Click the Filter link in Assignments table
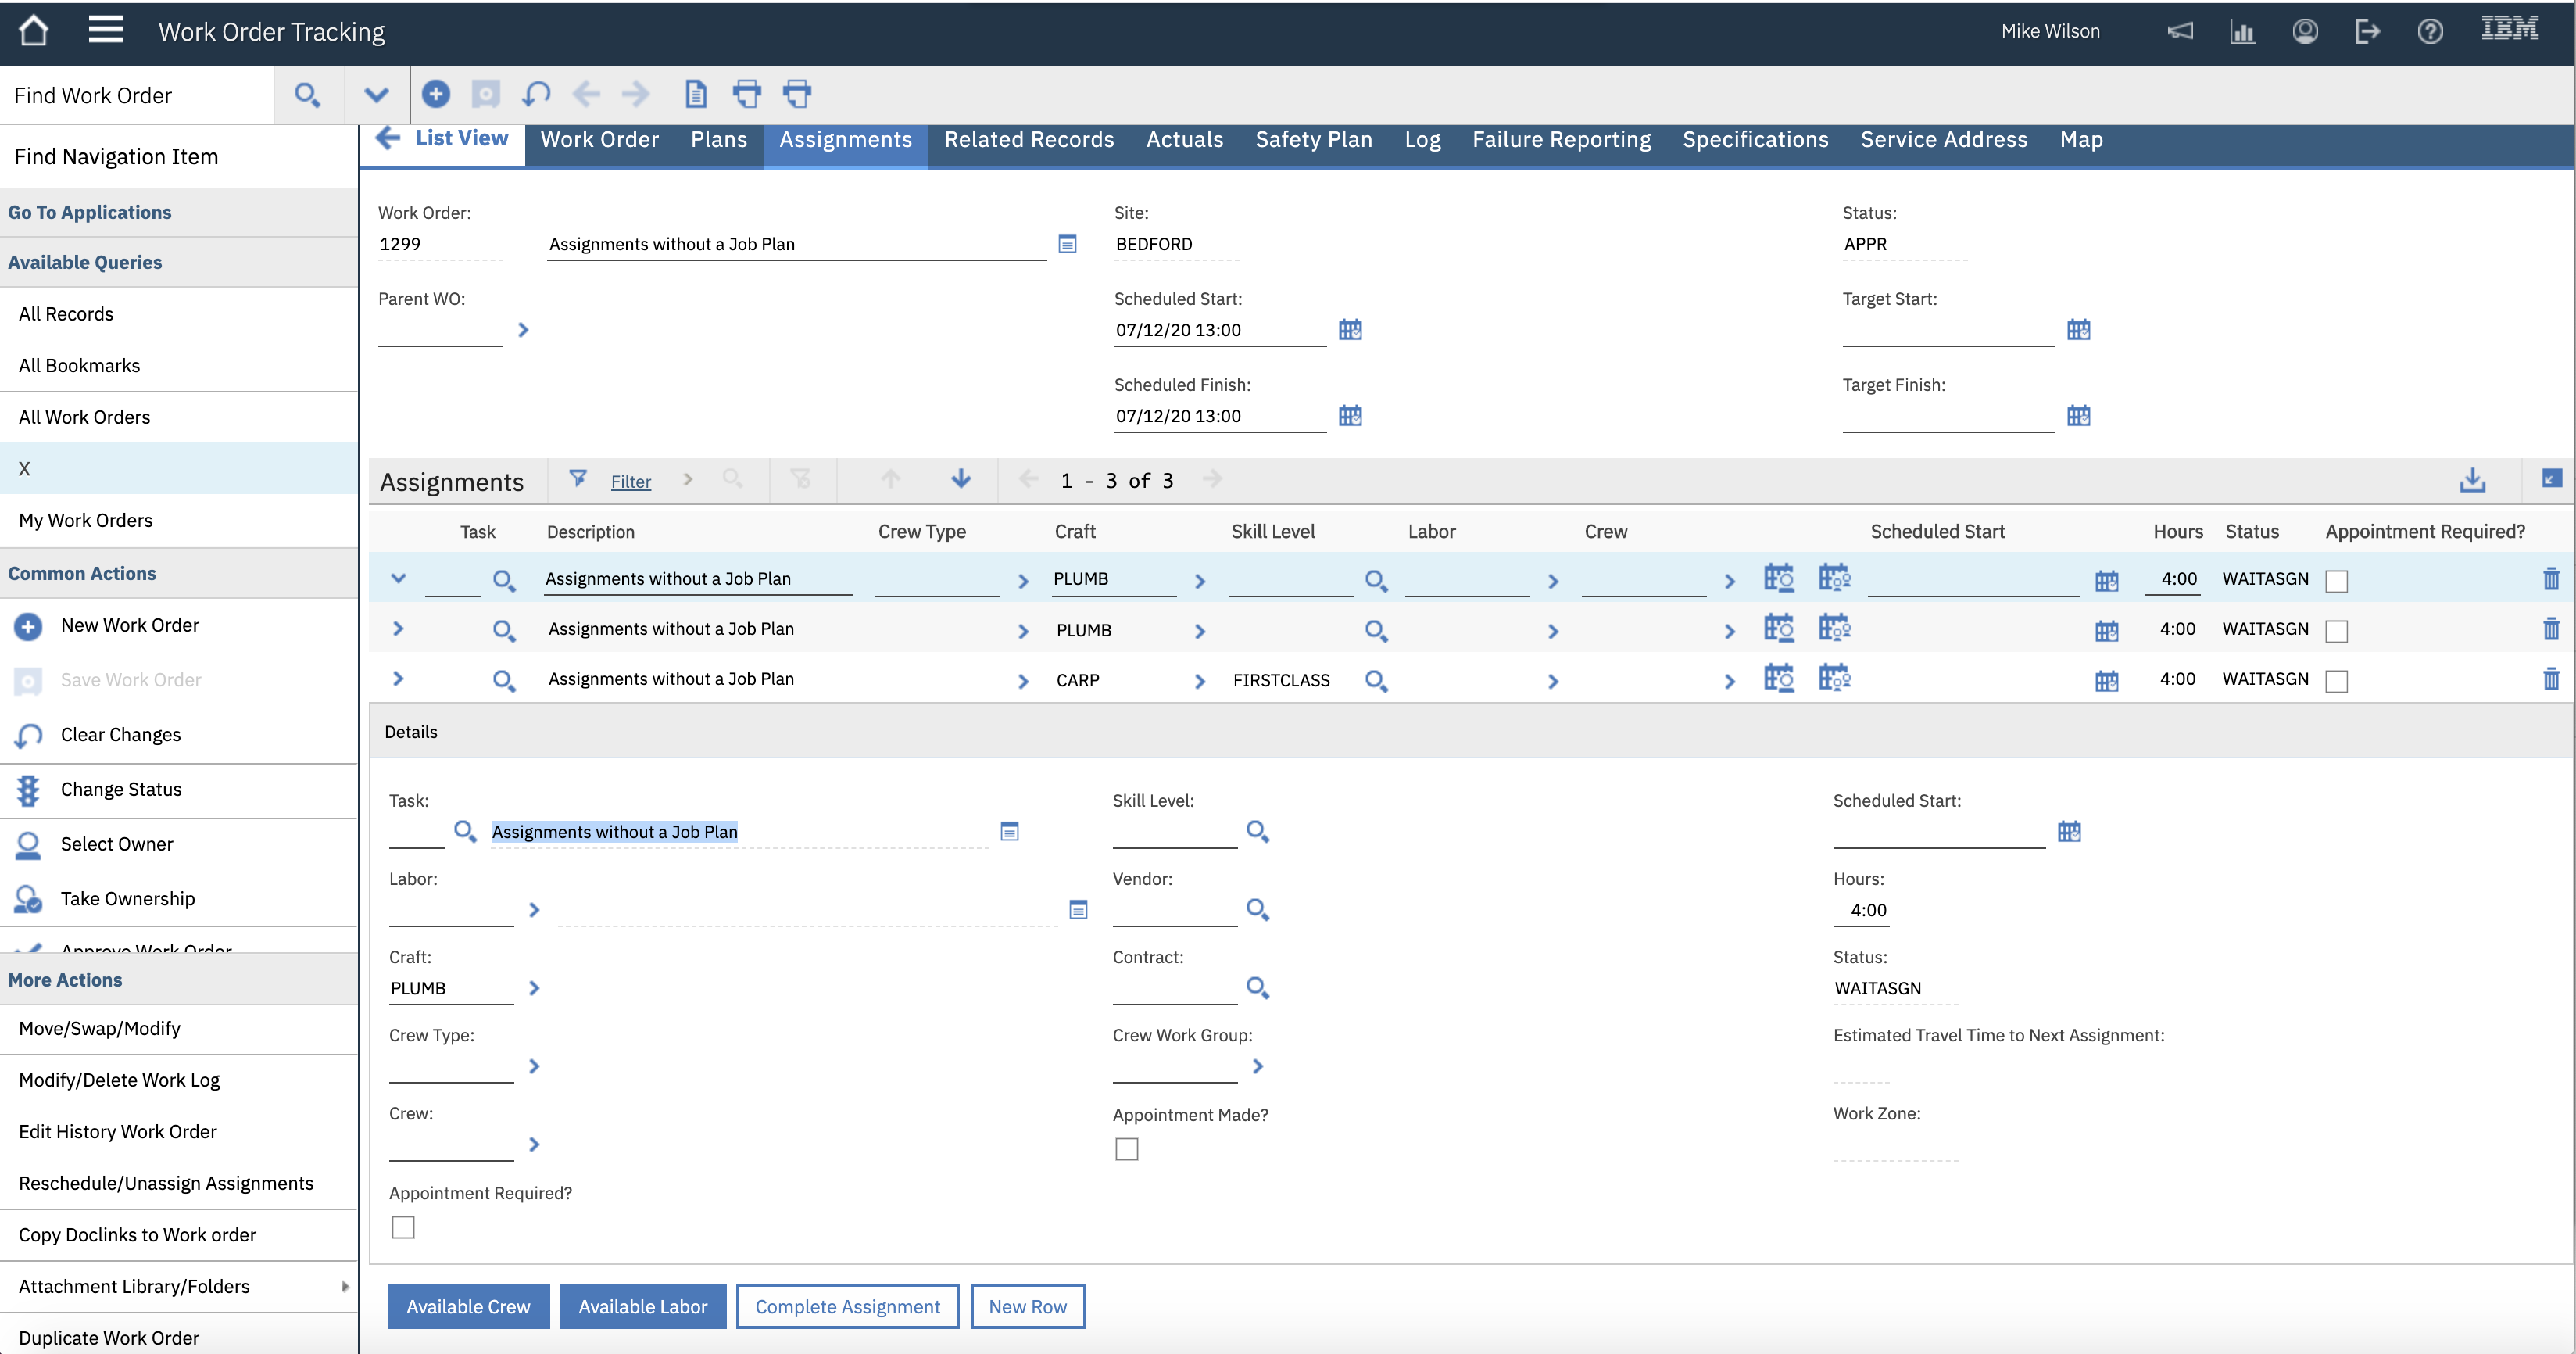The image size is (2576, 1354). pyautogui.click(x=630, y=482)
